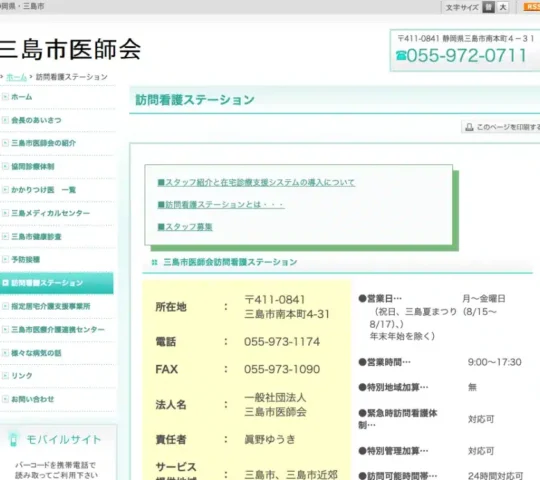The width and height of the screenshot is (540, 480).
Task: Follow the 訪問看護ステーションとは link
Action: [221, 205]
